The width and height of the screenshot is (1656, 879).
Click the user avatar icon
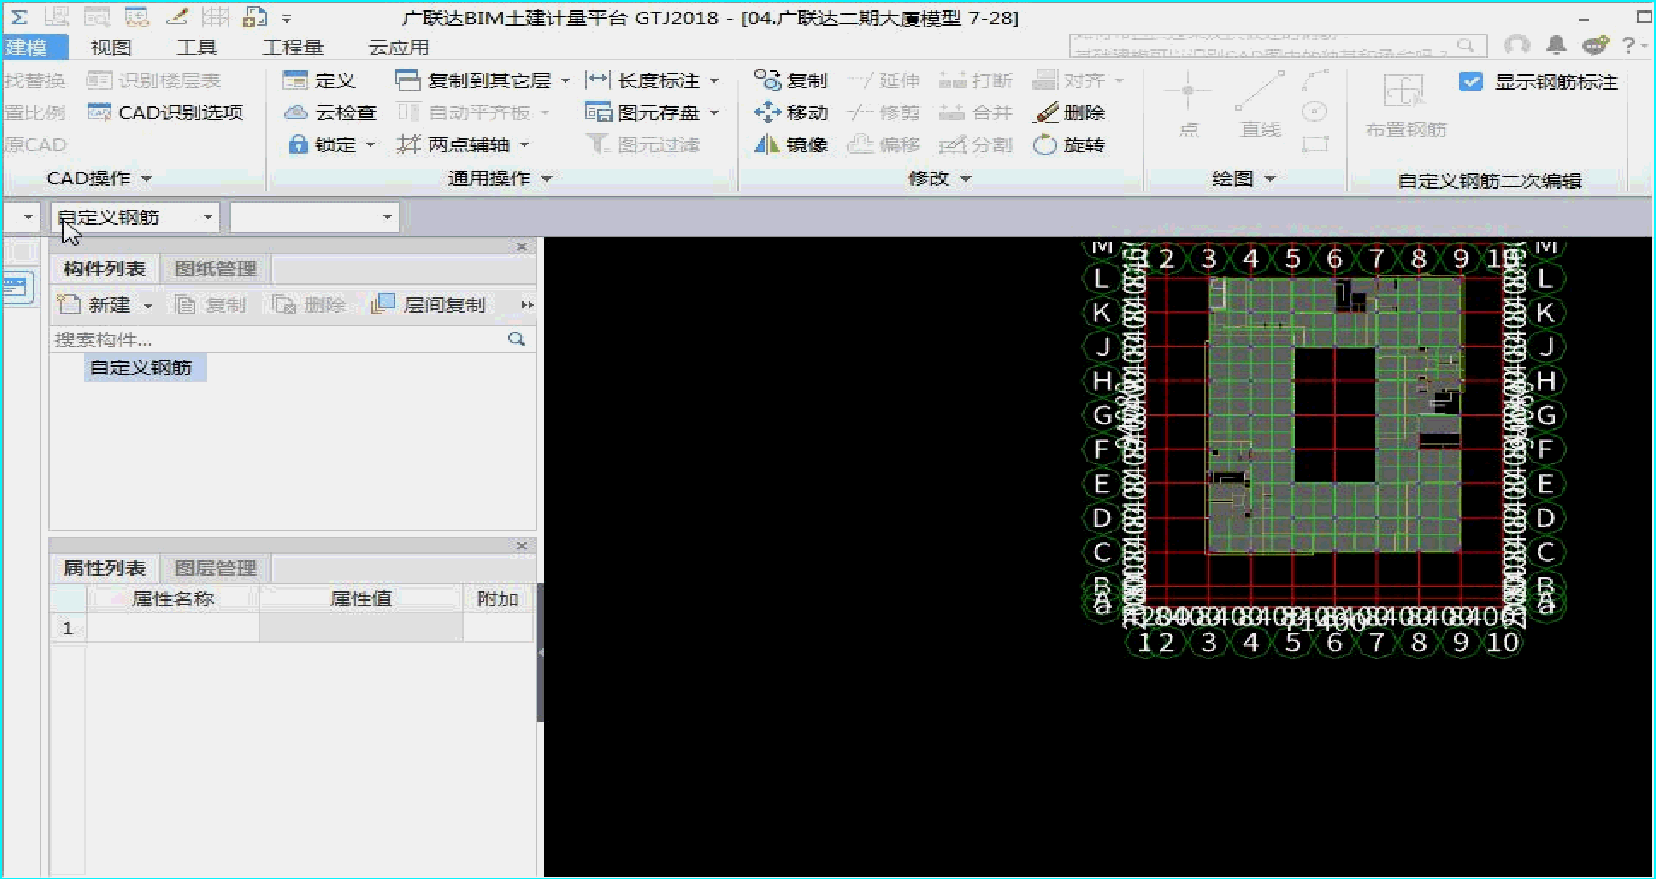point(1517,45)
